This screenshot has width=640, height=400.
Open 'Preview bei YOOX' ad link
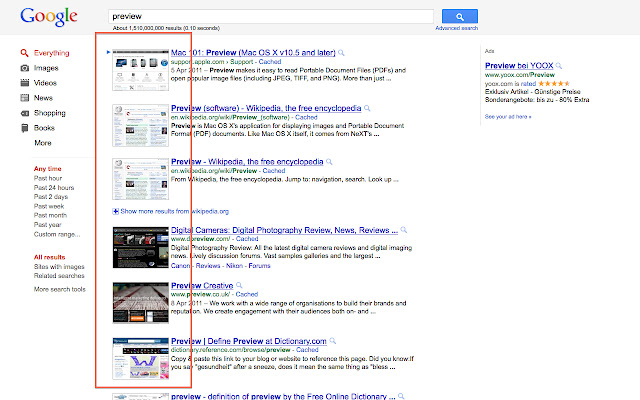tap(519, 66)
